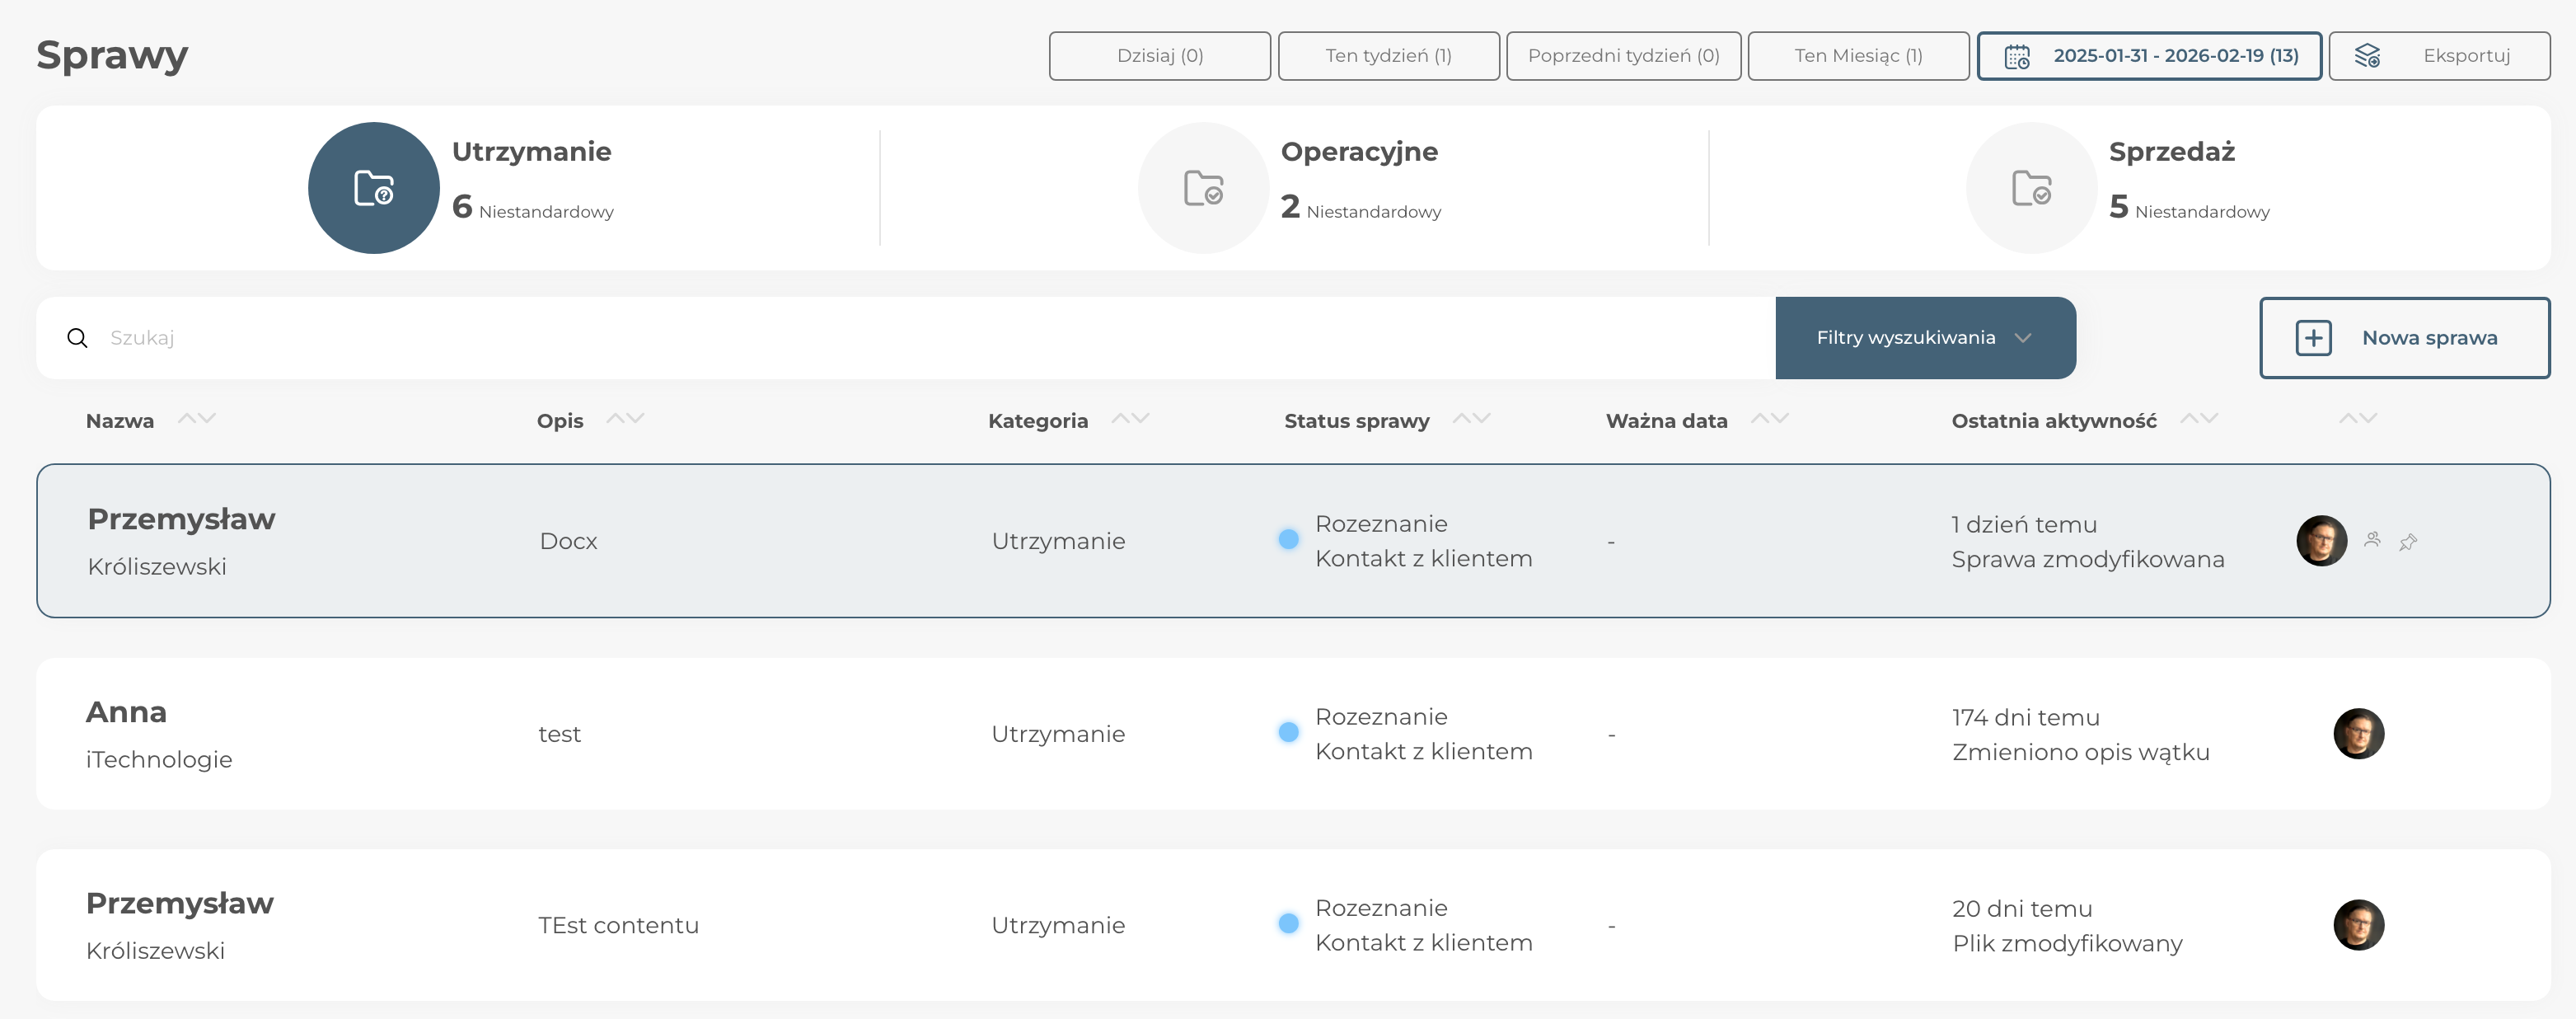Click the blue status dot on Anna row

coord(1288,732)
